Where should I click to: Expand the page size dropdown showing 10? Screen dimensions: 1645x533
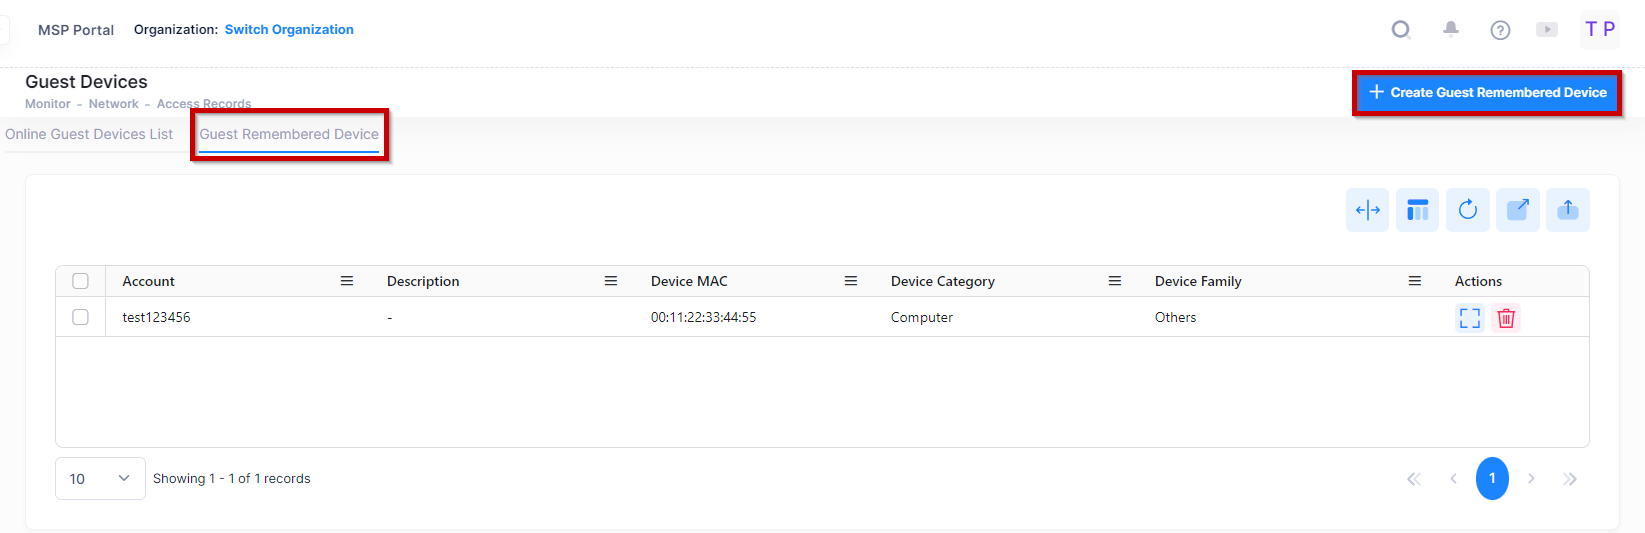click(x=100, y=478)
